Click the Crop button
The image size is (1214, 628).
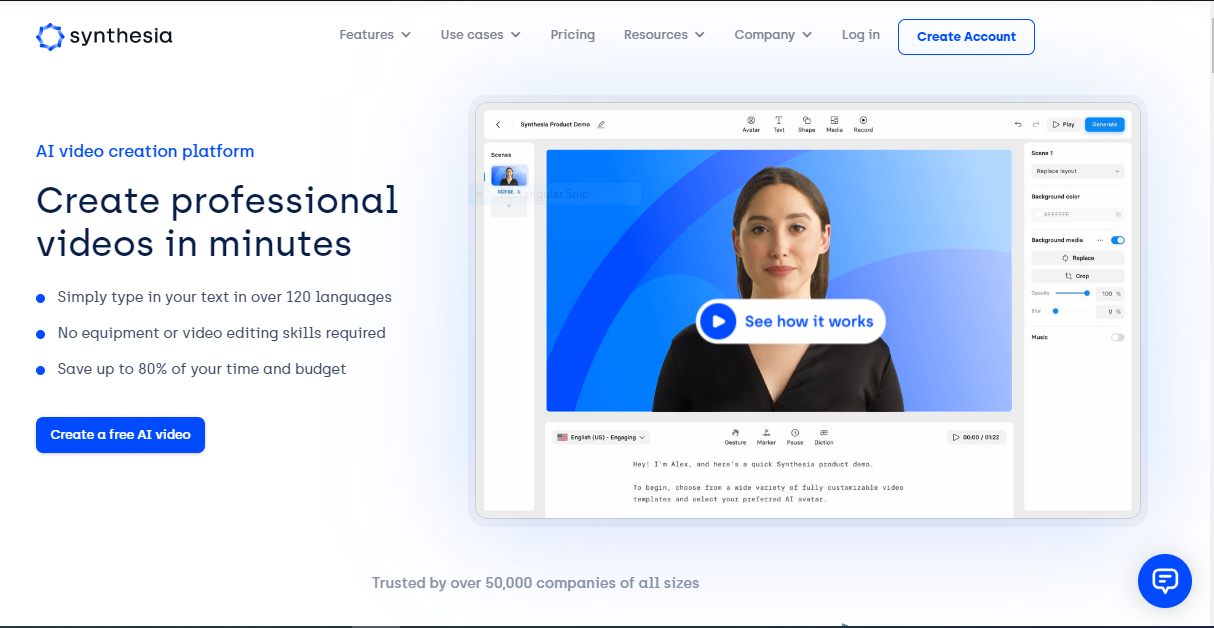1077,276
